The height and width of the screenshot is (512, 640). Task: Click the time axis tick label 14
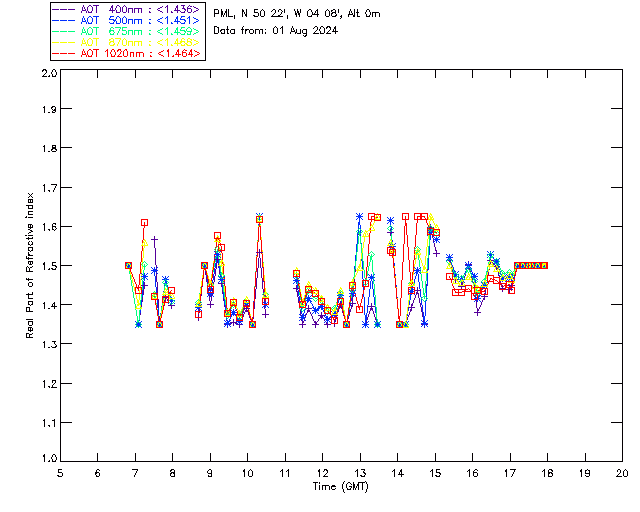click(398, 473)
